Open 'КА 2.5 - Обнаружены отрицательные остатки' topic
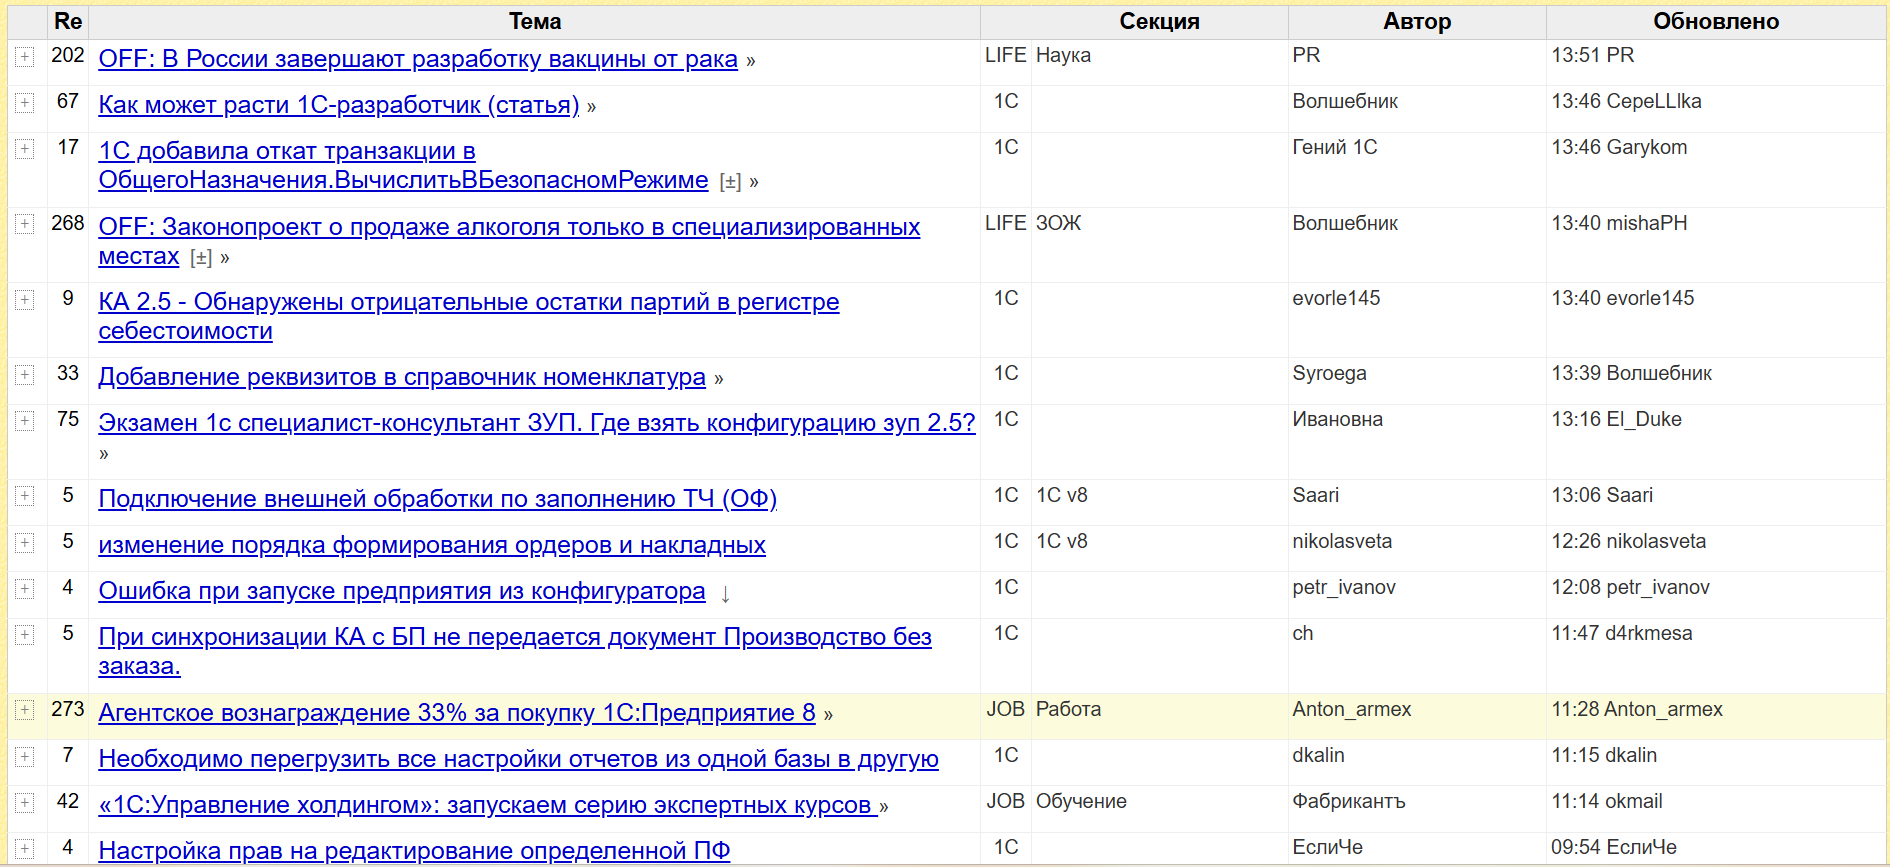The image size is (1890, 867). click(468, 316)
